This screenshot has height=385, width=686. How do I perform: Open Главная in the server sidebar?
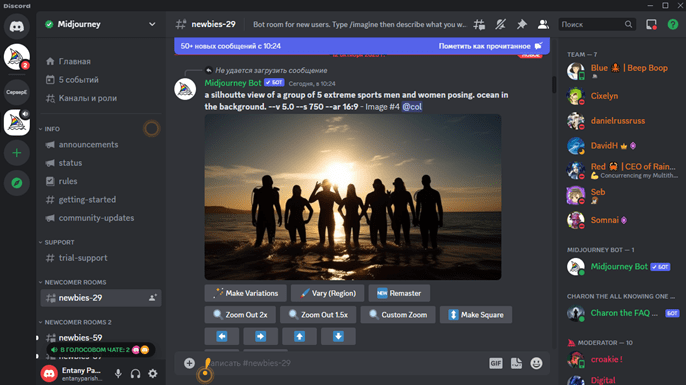coord(101,61)
